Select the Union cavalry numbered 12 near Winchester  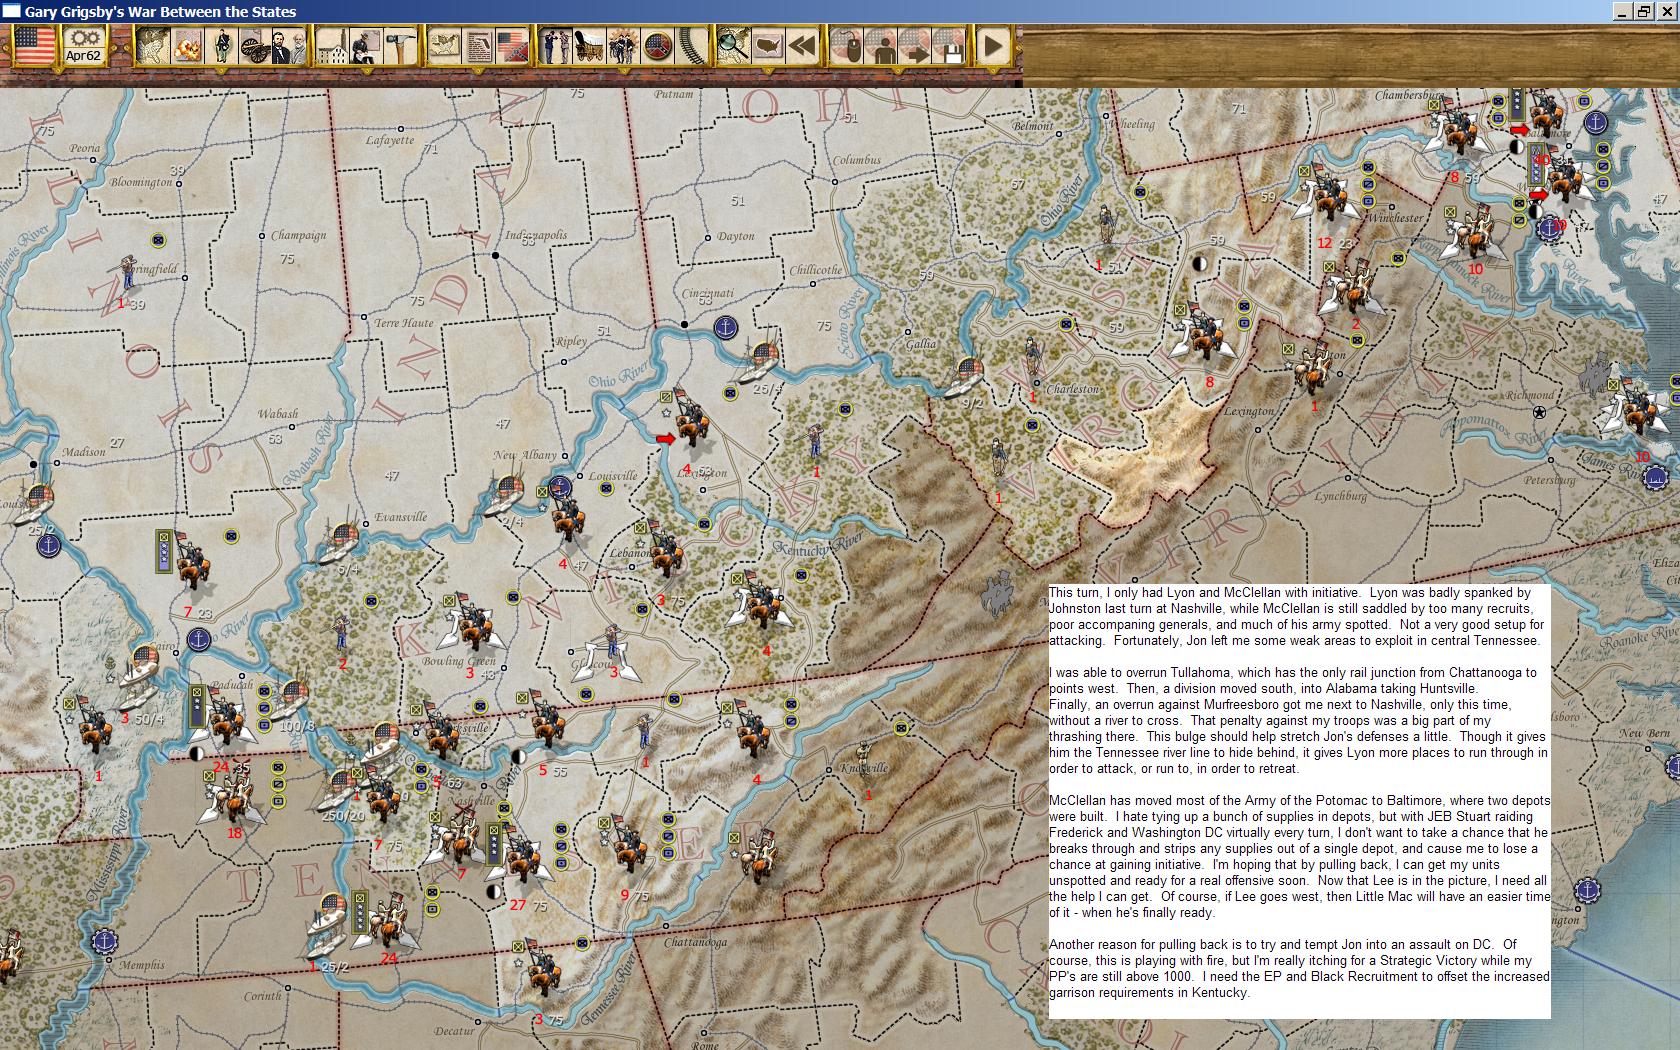click(1329, 196)
